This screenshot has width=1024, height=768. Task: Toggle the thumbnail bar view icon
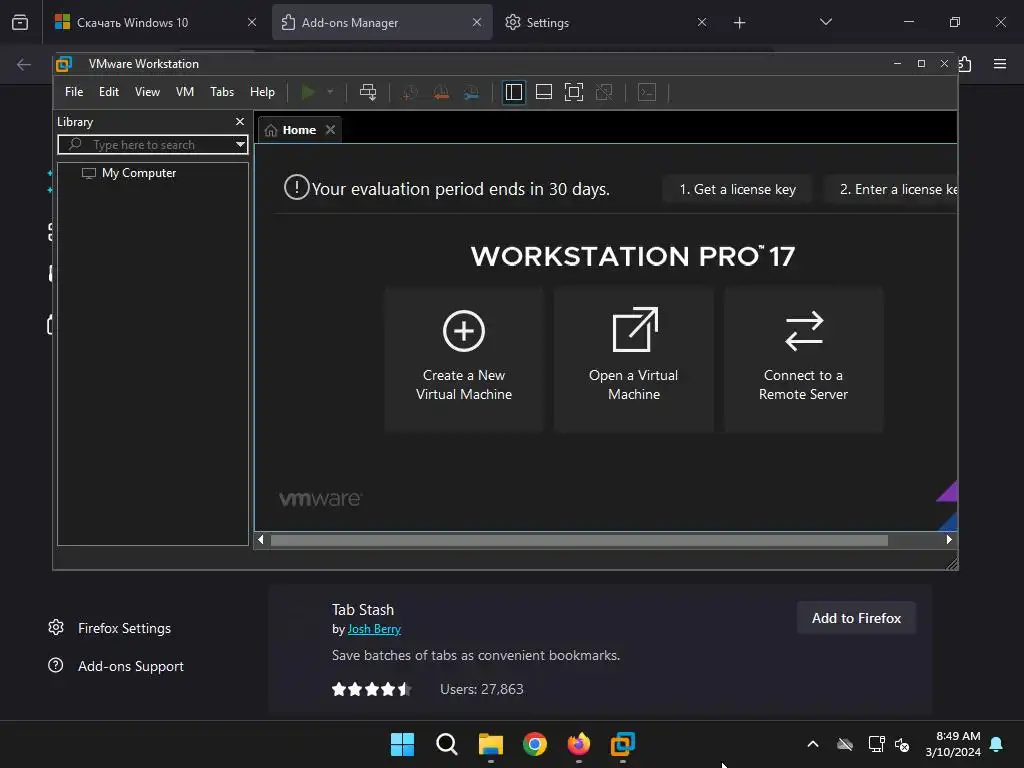544,92
